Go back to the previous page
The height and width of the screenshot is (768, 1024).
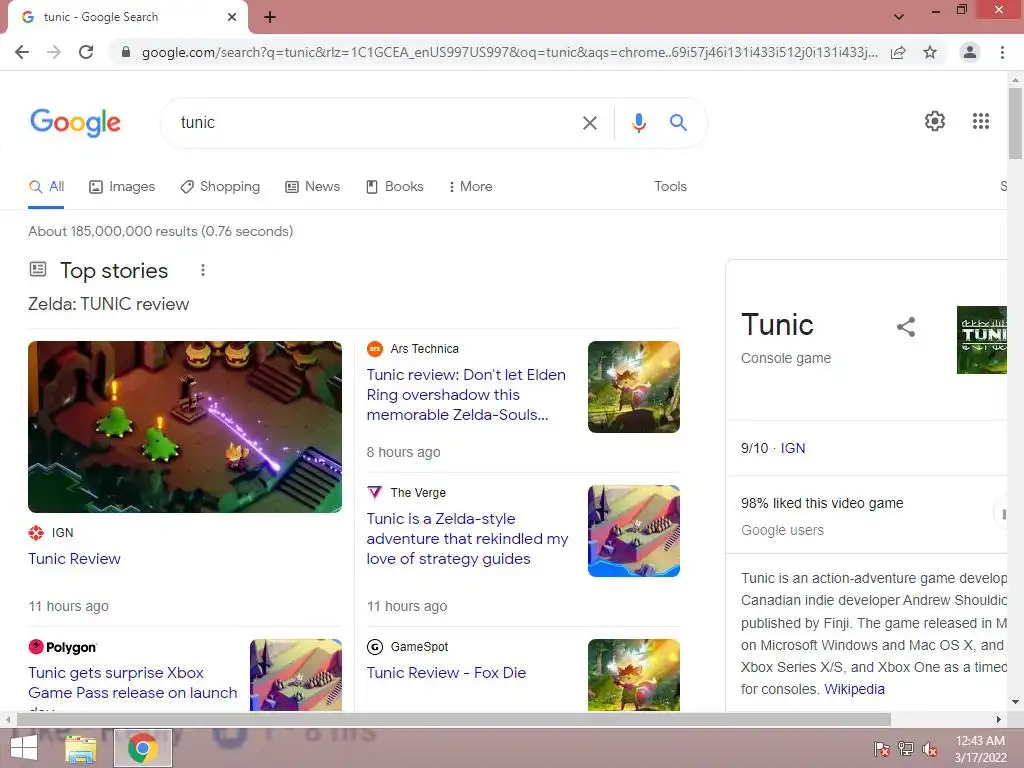click(x=22, y=52)
